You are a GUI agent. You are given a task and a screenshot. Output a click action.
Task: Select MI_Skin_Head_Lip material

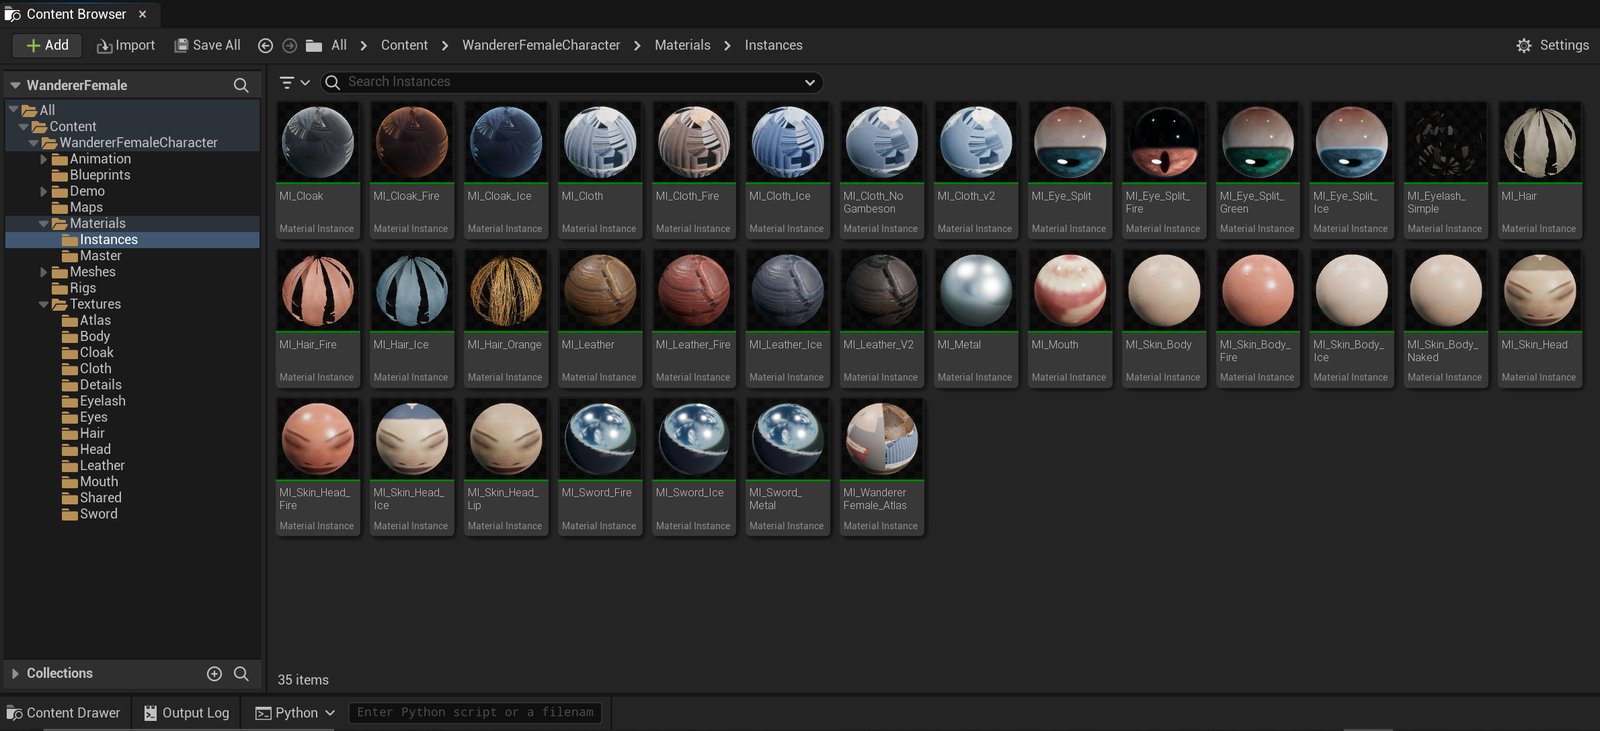[x=505, y=467]
